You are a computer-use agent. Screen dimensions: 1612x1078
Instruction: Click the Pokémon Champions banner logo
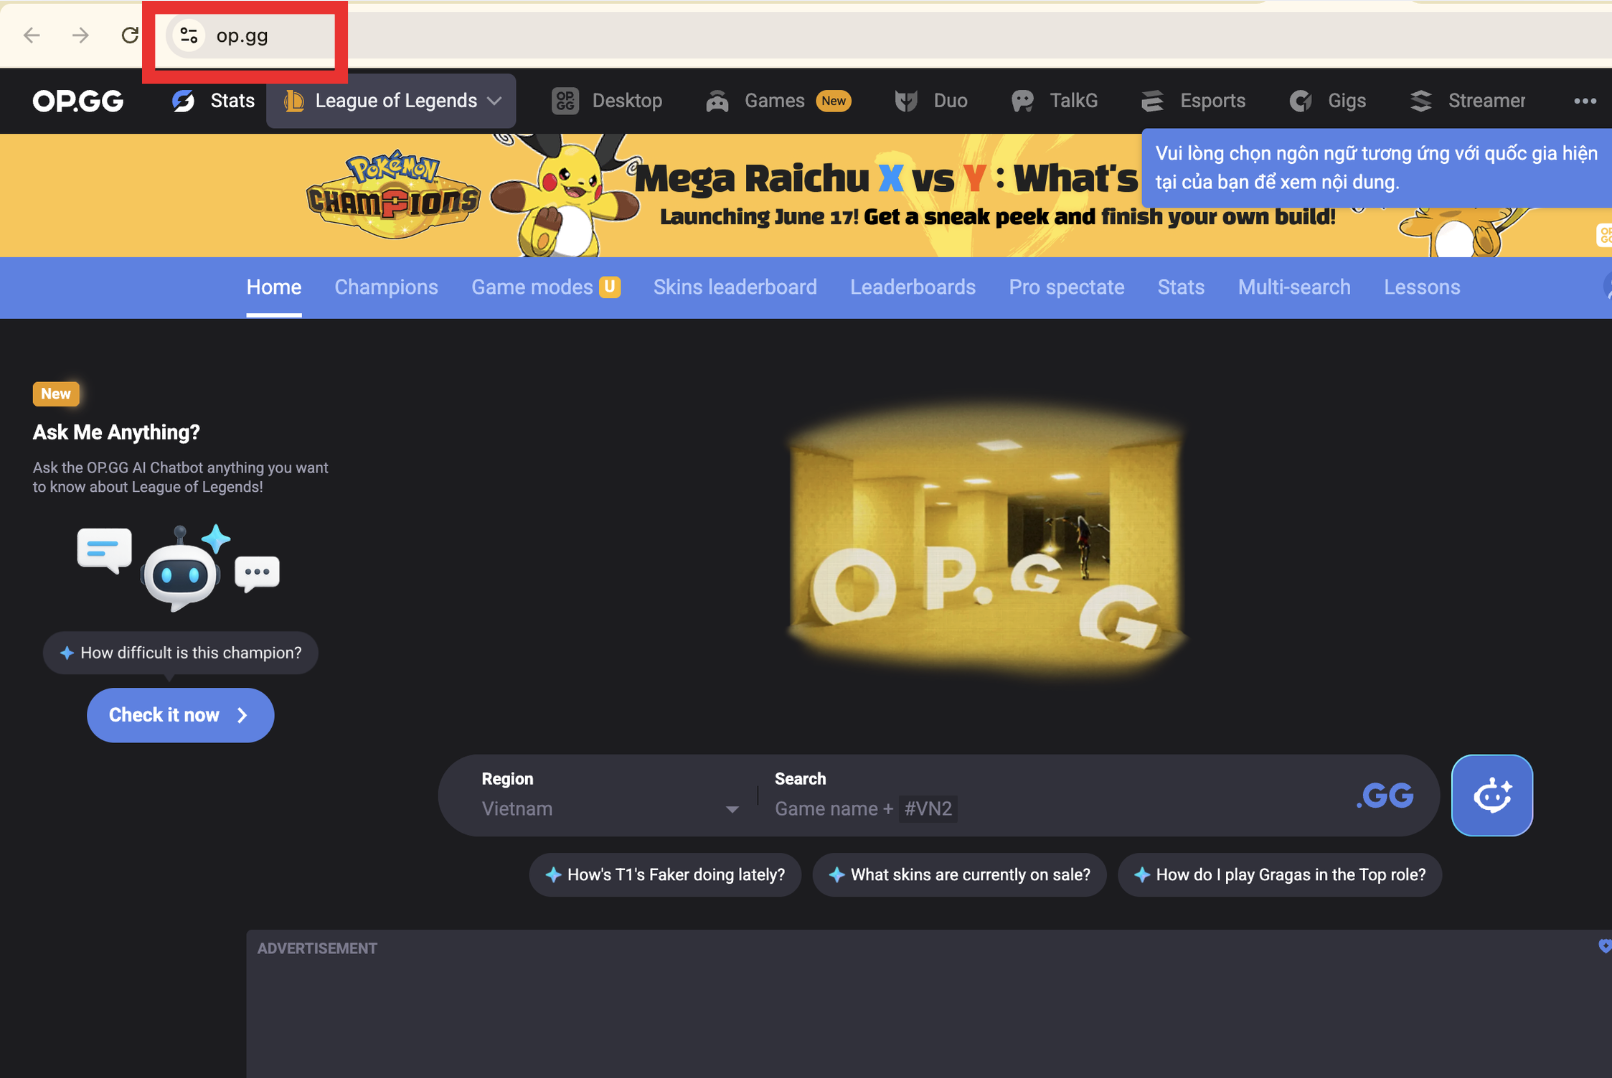pyautogui.click(x=394, y=195)
